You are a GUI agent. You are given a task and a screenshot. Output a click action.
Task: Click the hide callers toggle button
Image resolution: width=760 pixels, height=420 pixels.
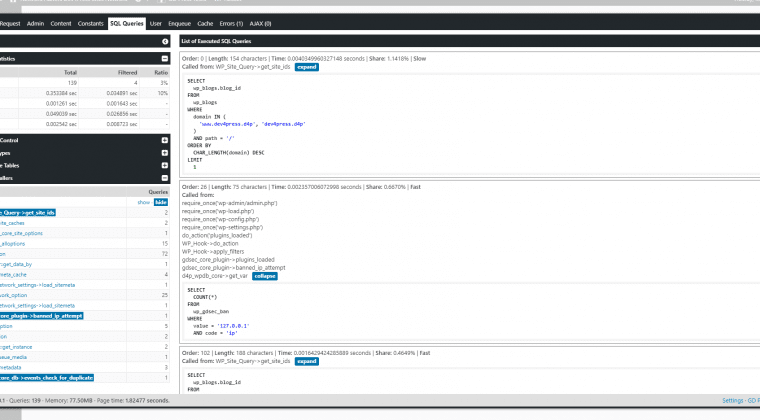tap(161, 202)
